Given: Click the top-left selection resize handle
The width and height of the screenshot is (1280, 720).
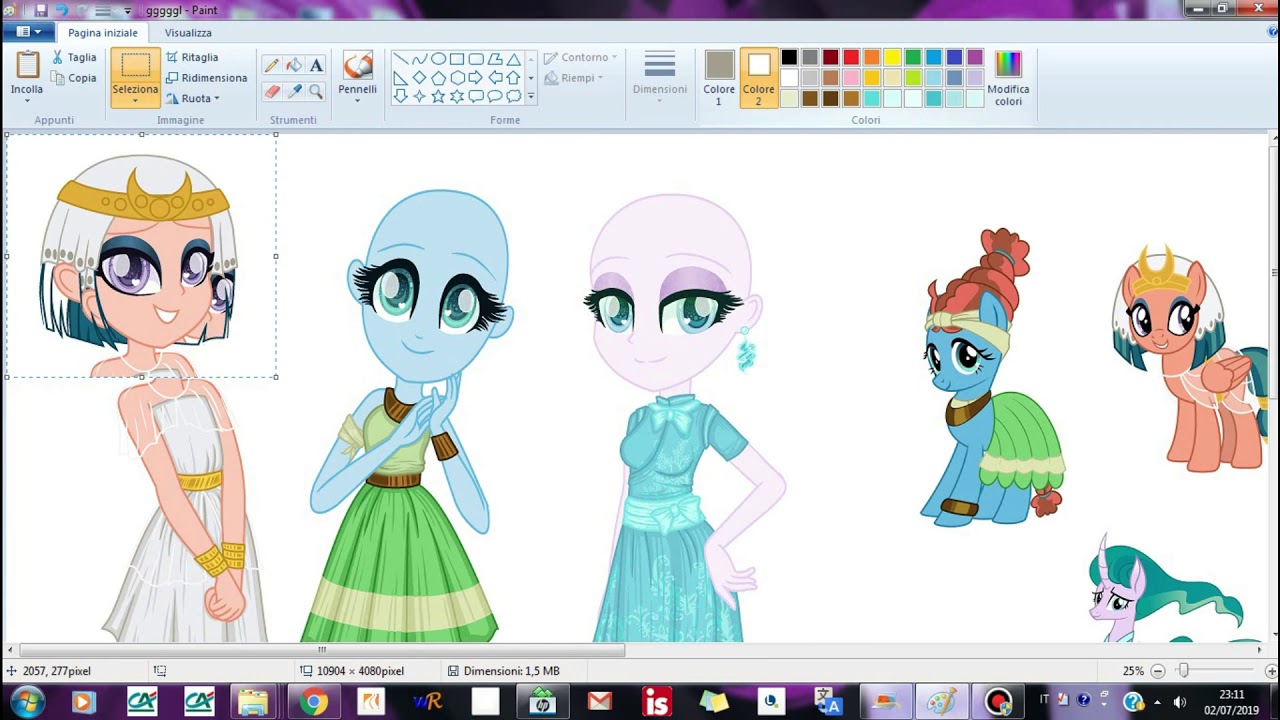Looking at the screenshot, I should coord(7,135).
